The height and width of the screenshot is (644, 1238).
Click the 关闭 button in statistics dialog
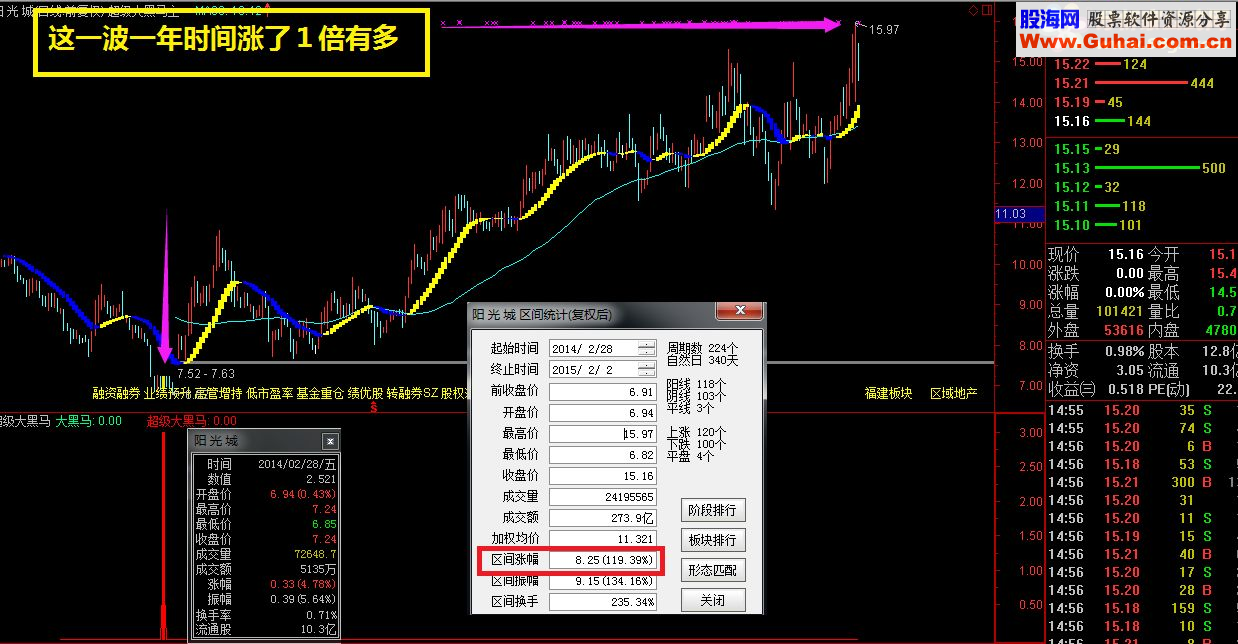pos(713,600)
